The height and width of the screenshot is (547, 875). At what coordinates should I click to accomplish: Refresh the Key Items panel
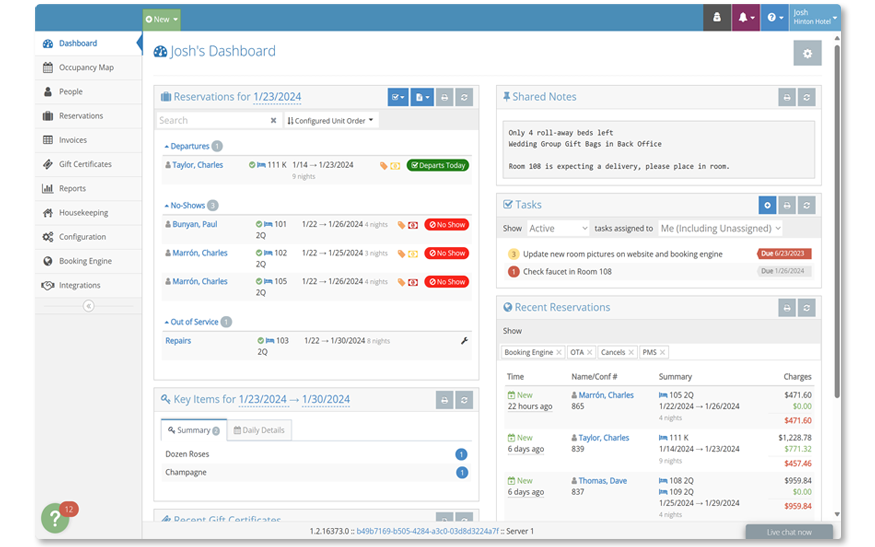pos(464,400)
